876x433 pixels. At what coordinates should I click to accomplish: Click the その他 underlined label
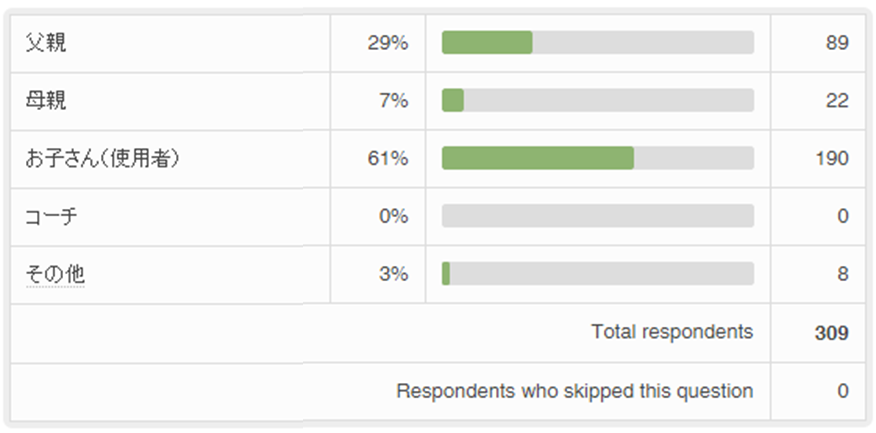click(x=55, y=274)
